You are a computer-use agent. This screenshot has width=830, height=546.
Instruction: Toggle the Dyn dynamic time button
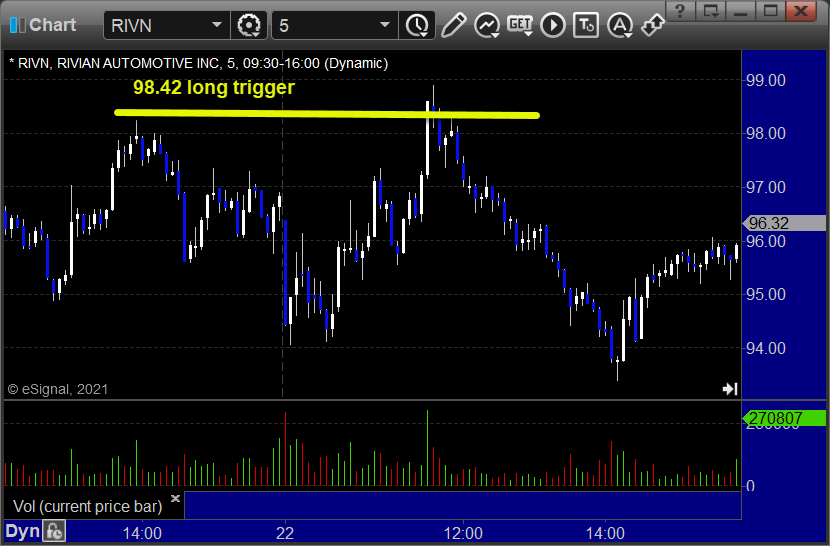(23, 531)
